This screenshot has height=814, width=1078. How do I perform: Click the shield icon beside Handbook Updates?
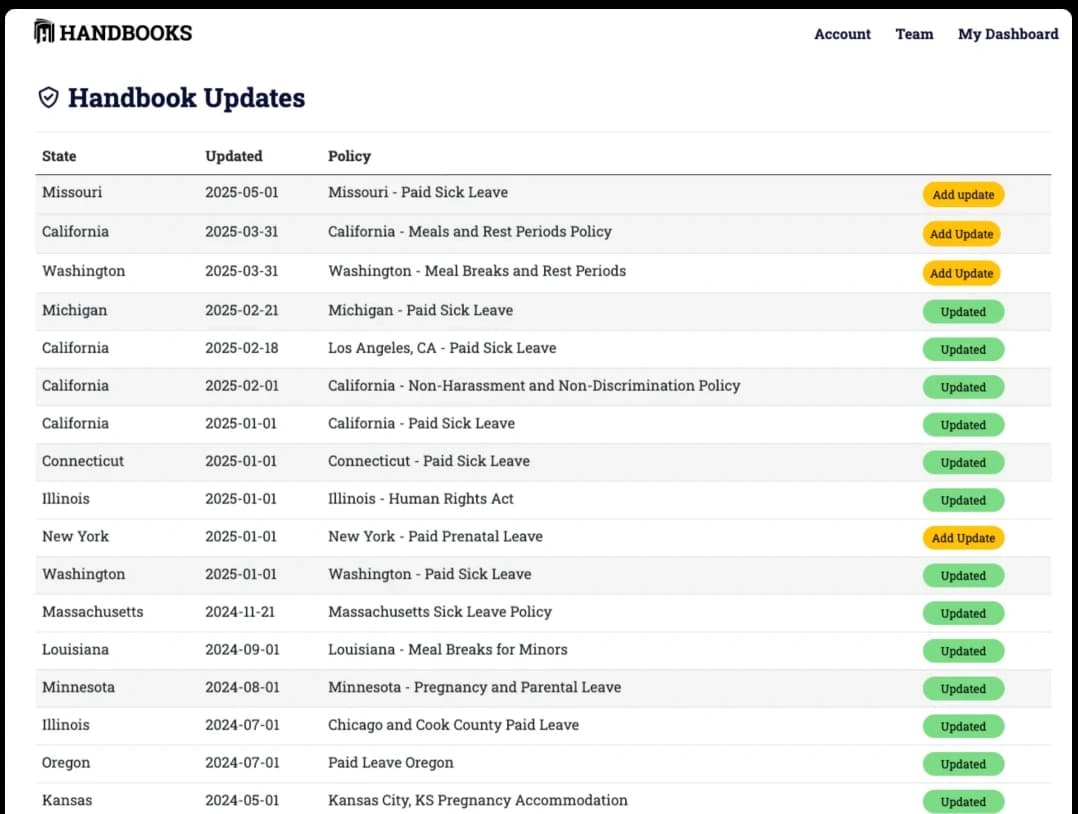(48, 98)
